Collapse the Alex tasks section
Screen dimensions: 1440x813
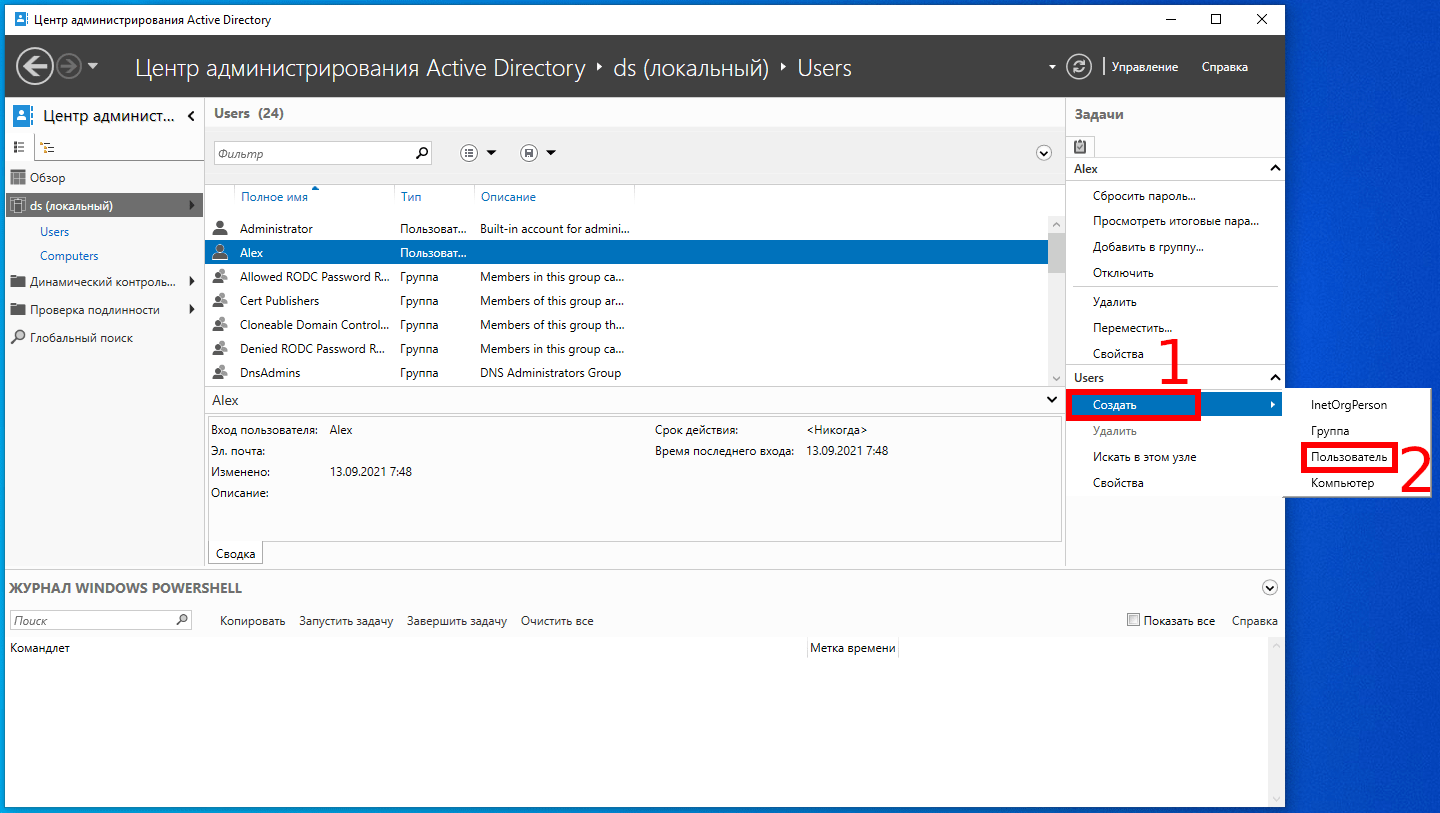1274,169
